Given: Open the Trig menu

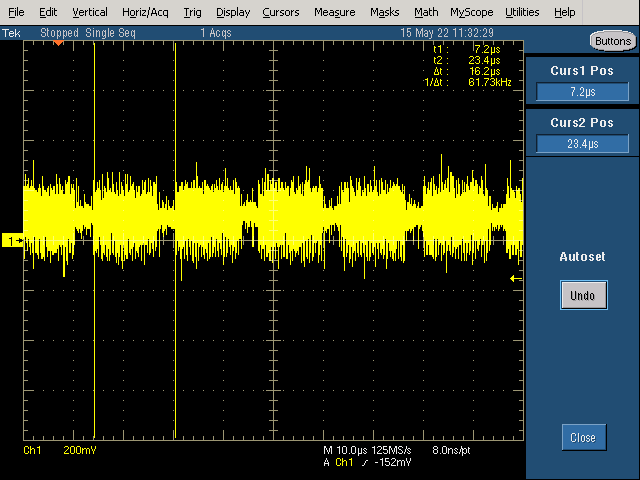Looking at the screenshot, I should click(192, 12).
